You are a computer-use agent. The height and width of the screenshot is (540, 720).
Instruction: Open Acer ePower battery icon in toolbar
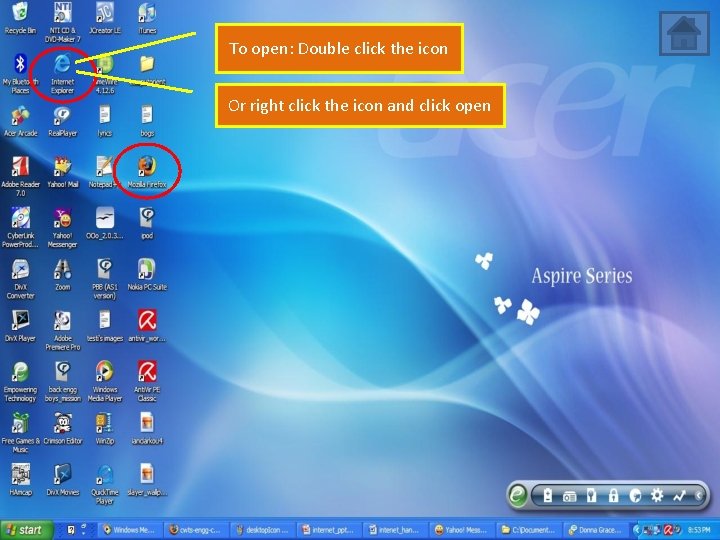click(x=547, y=495)
